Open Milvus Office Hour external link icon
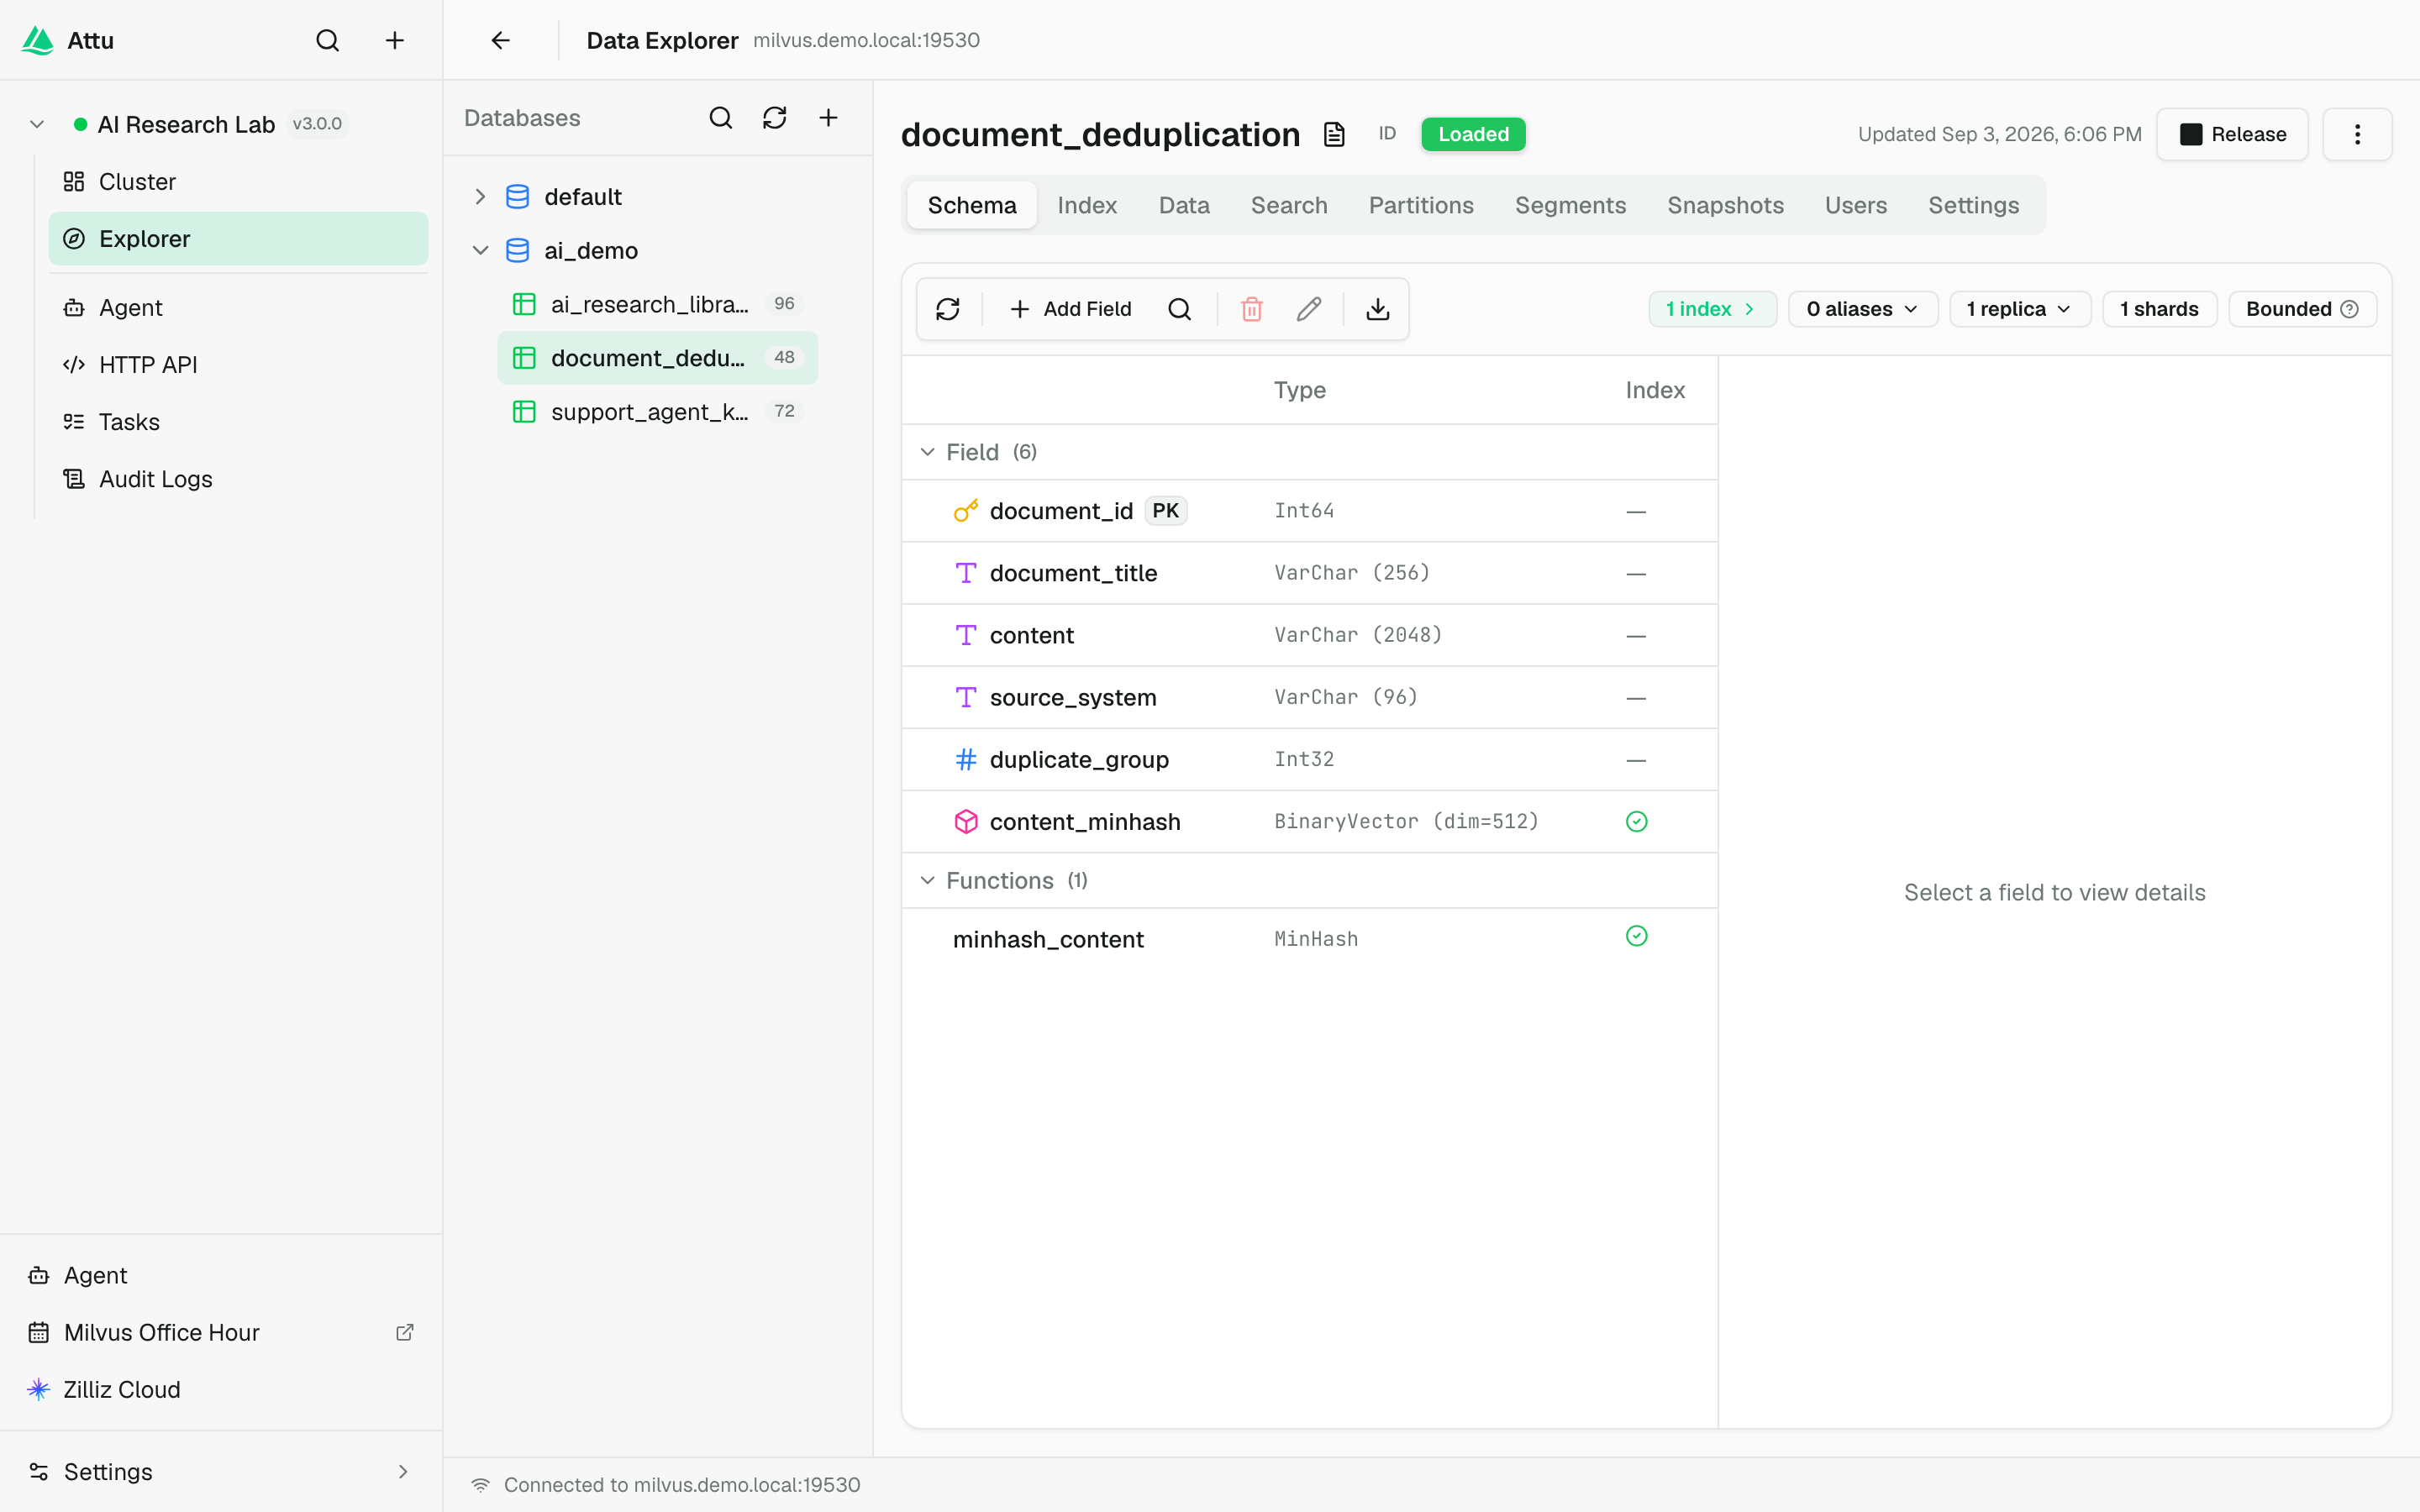 click(405, 1332)
